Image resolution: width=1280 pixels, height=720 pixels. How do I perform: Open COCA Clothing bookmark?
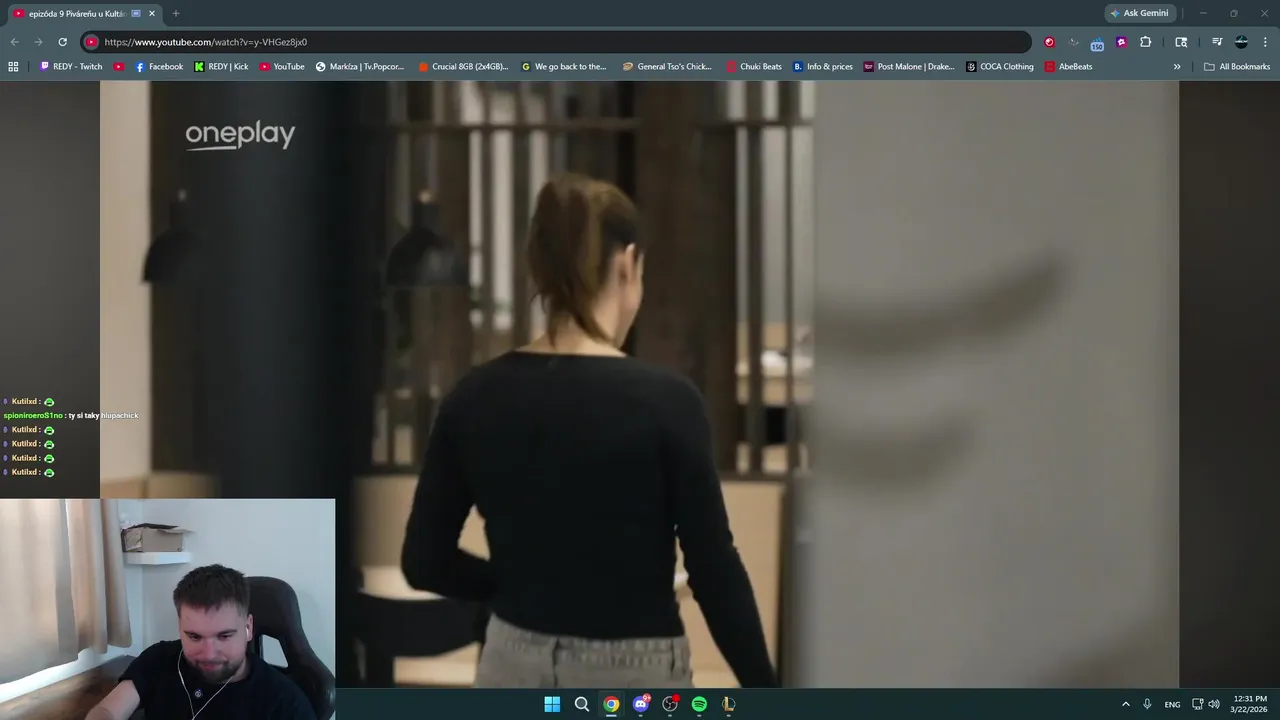click(1000, 67)
